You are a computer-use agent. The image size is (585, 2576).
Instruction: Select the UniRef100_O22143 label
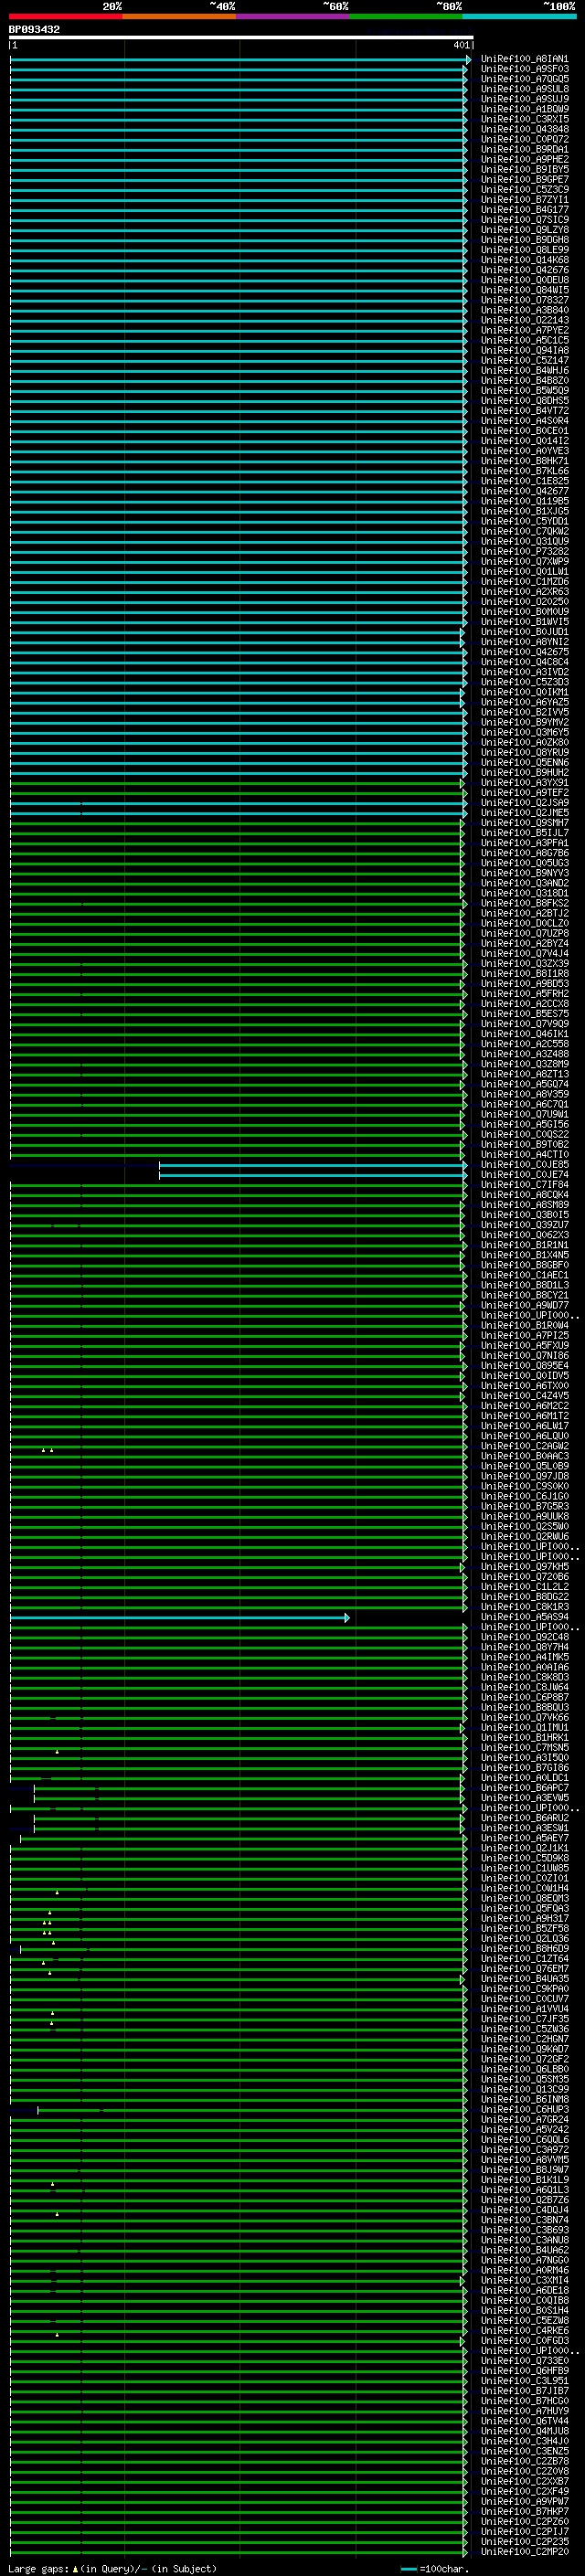[524, 320]
